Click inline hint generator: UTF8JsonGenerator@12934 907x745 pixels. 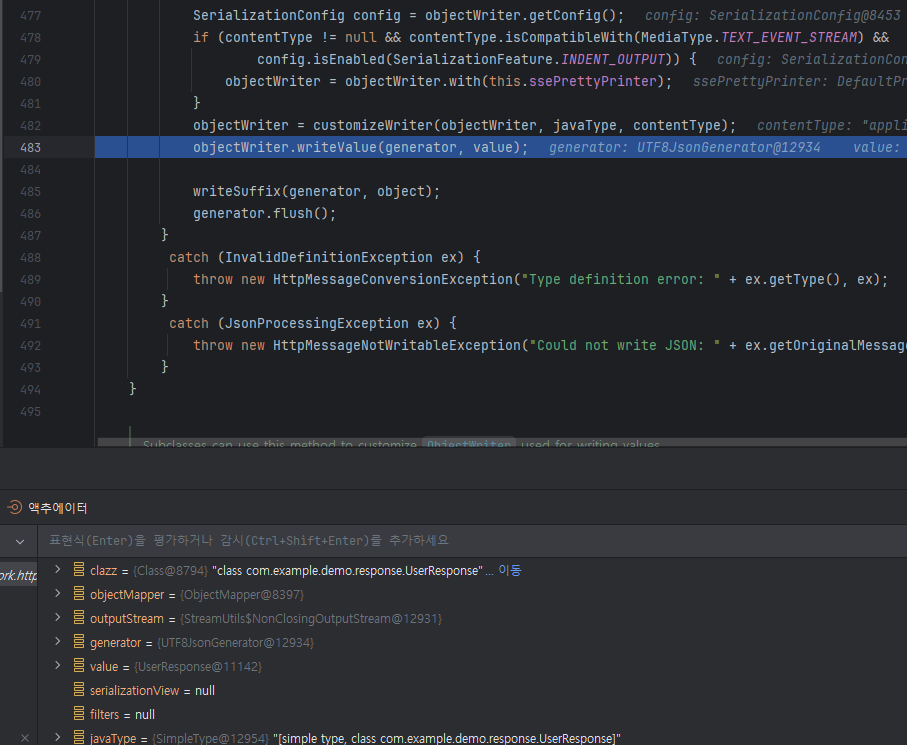point(684,147)
